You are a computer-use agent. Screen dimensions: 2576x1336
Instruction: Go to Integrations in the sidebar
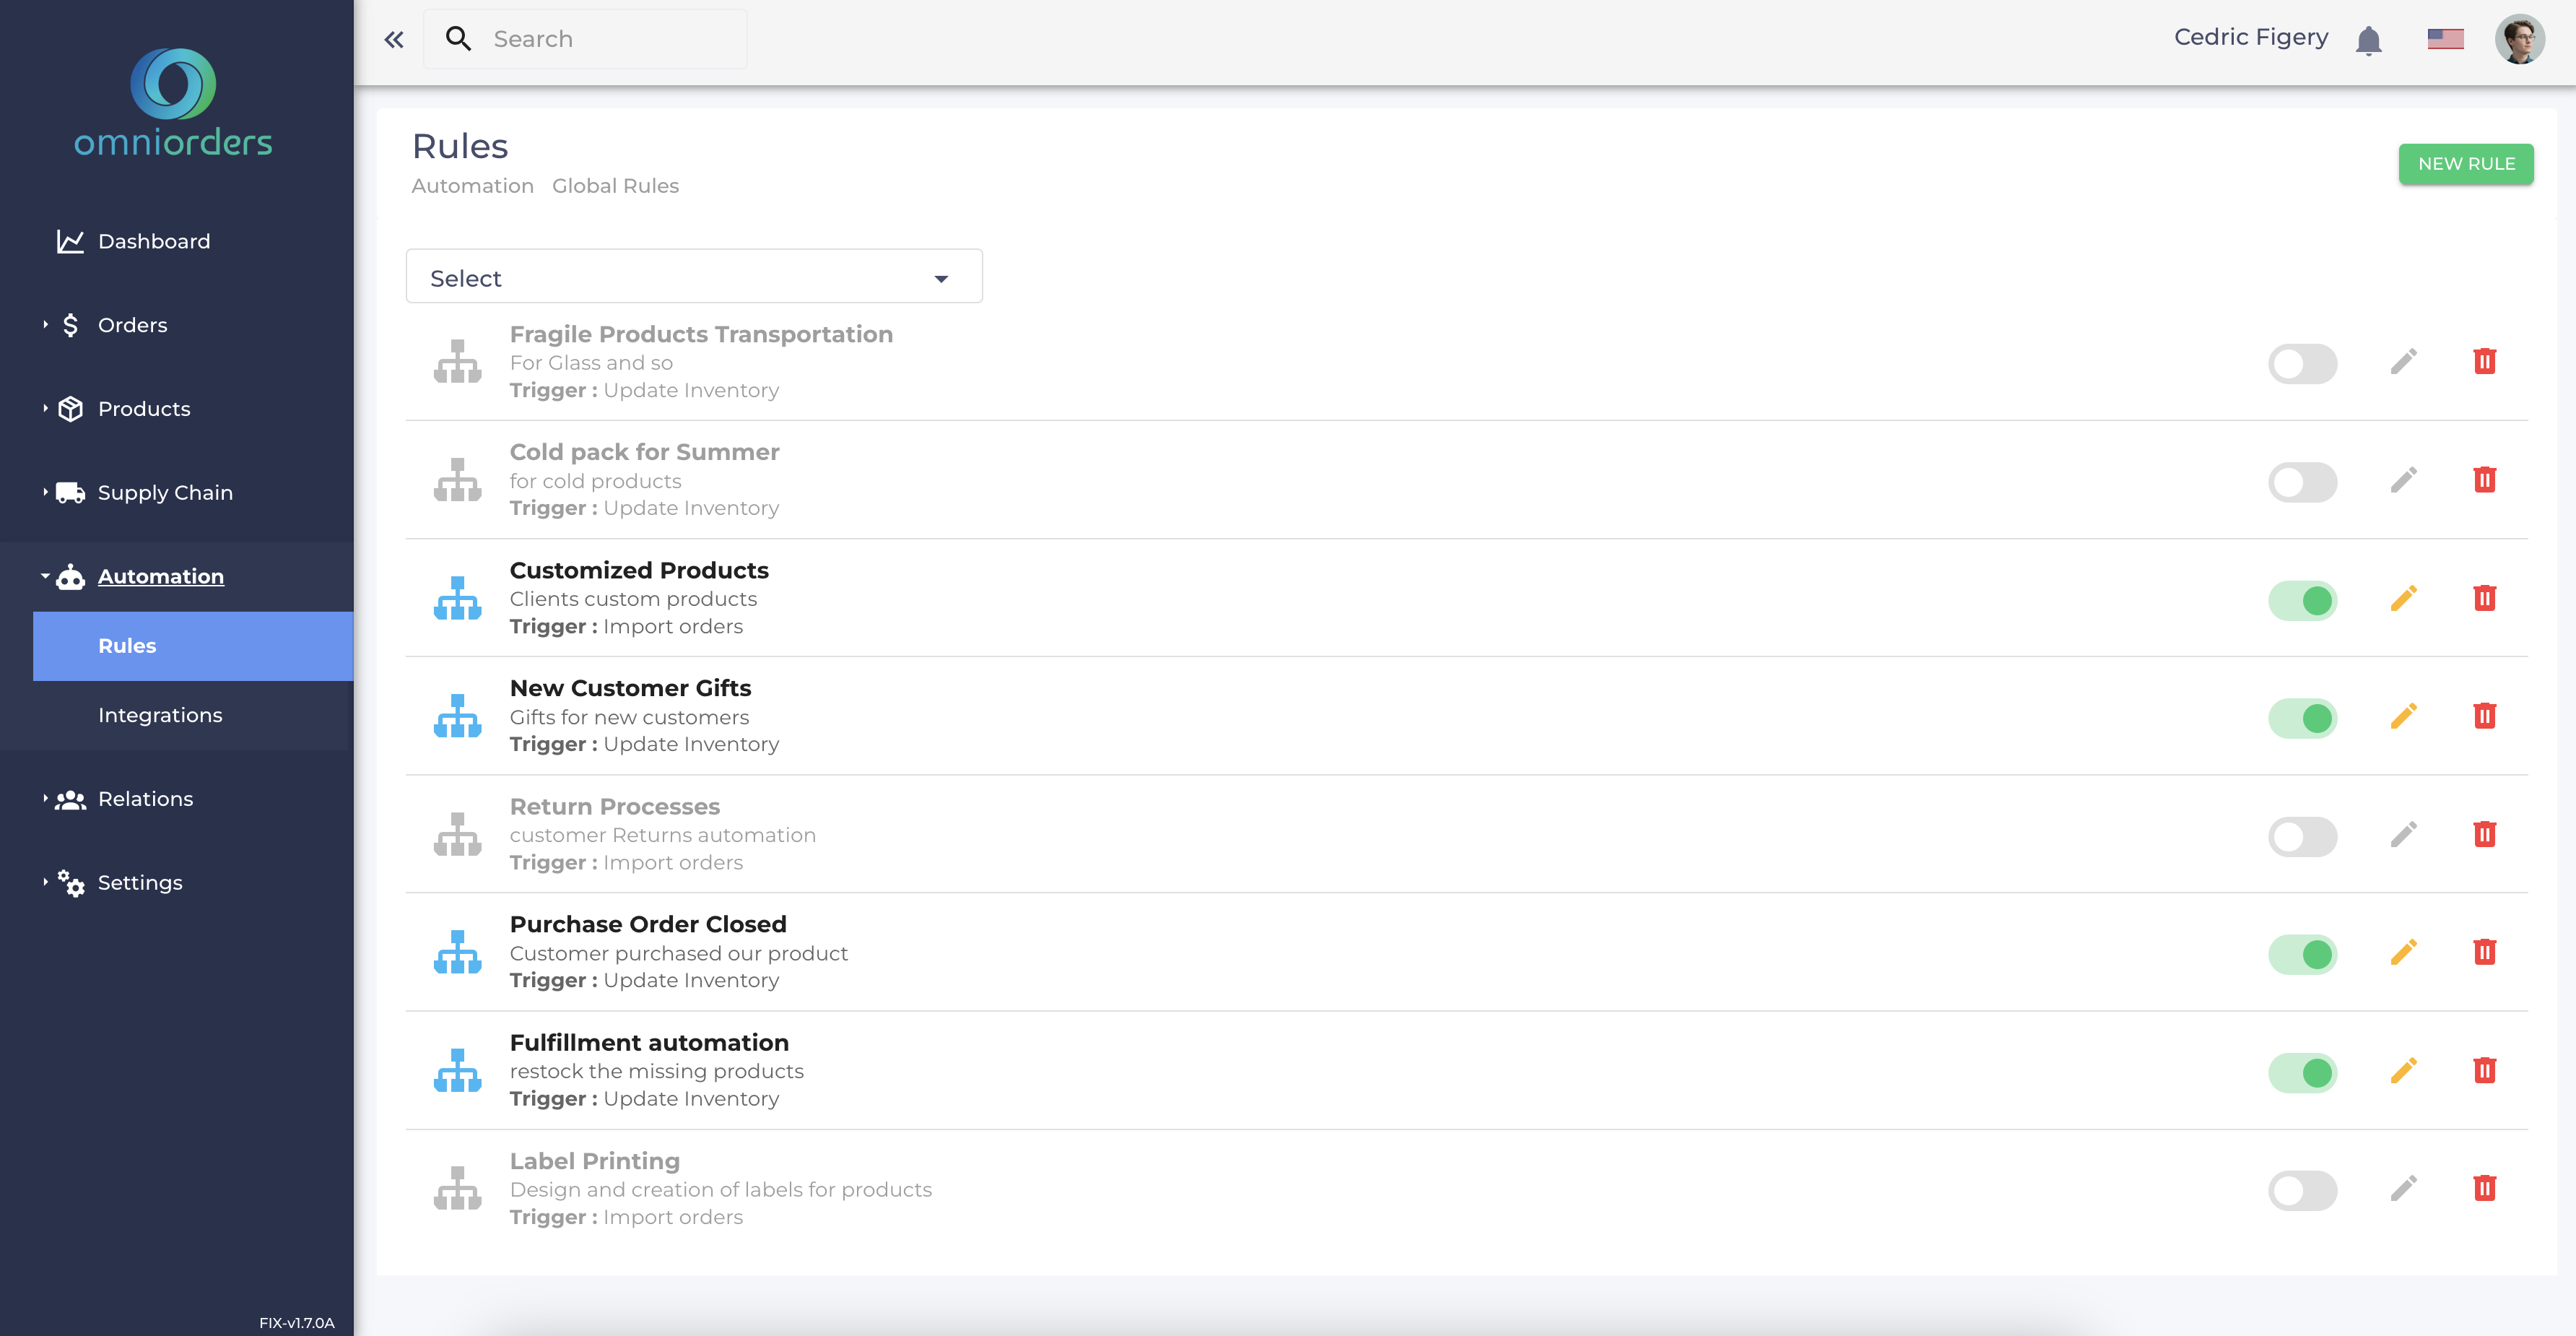point(160,715)
